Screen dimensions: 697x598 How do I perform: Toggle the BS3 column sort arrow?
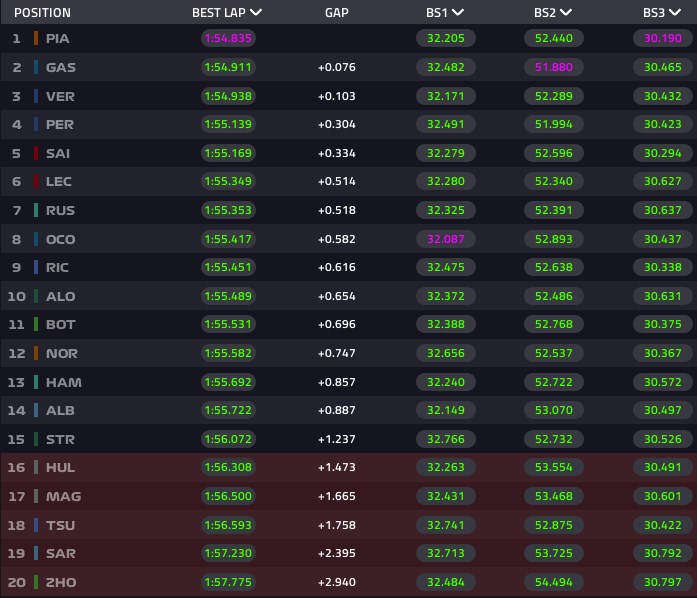coord(674,12)
